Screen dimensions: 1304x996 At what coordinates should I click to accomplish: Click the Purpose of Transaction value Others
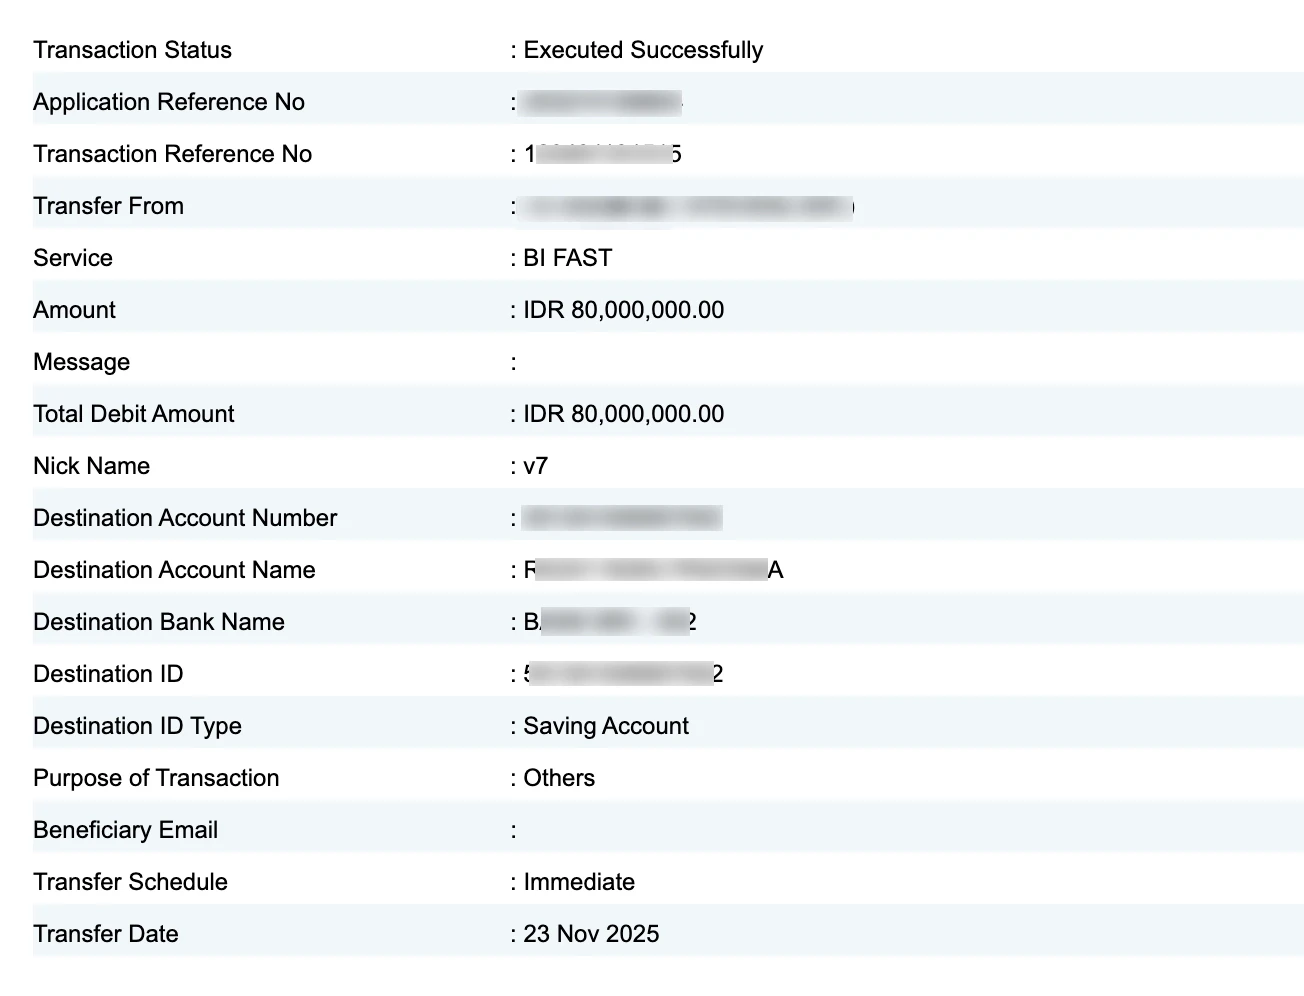(x=559, y=778)
